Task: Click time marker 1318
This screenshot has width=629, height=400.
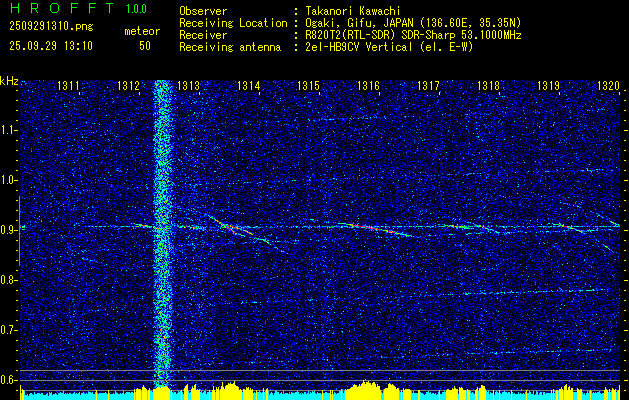Action: pyautogui.click(x=488, y=85)
